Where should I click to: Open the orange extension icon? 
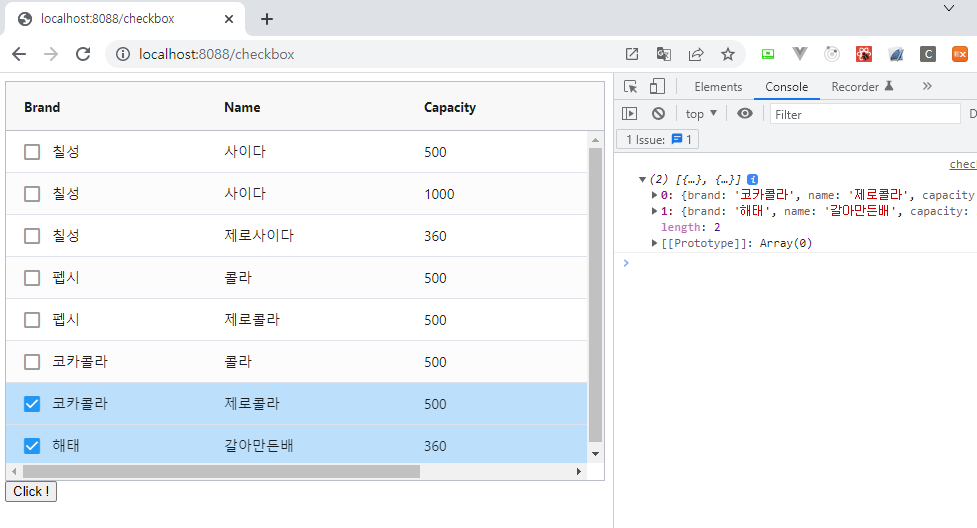coord(960,54)
